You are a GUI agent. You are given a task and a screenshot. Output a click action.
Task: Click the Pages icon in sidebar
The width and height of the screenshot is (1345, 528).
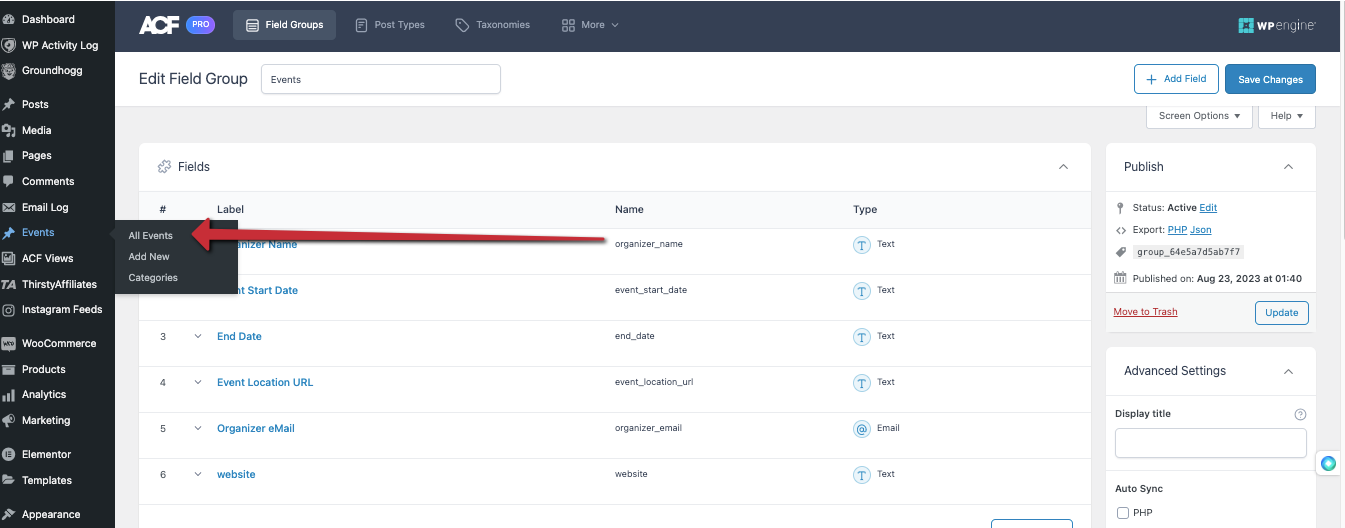point(9,155)
